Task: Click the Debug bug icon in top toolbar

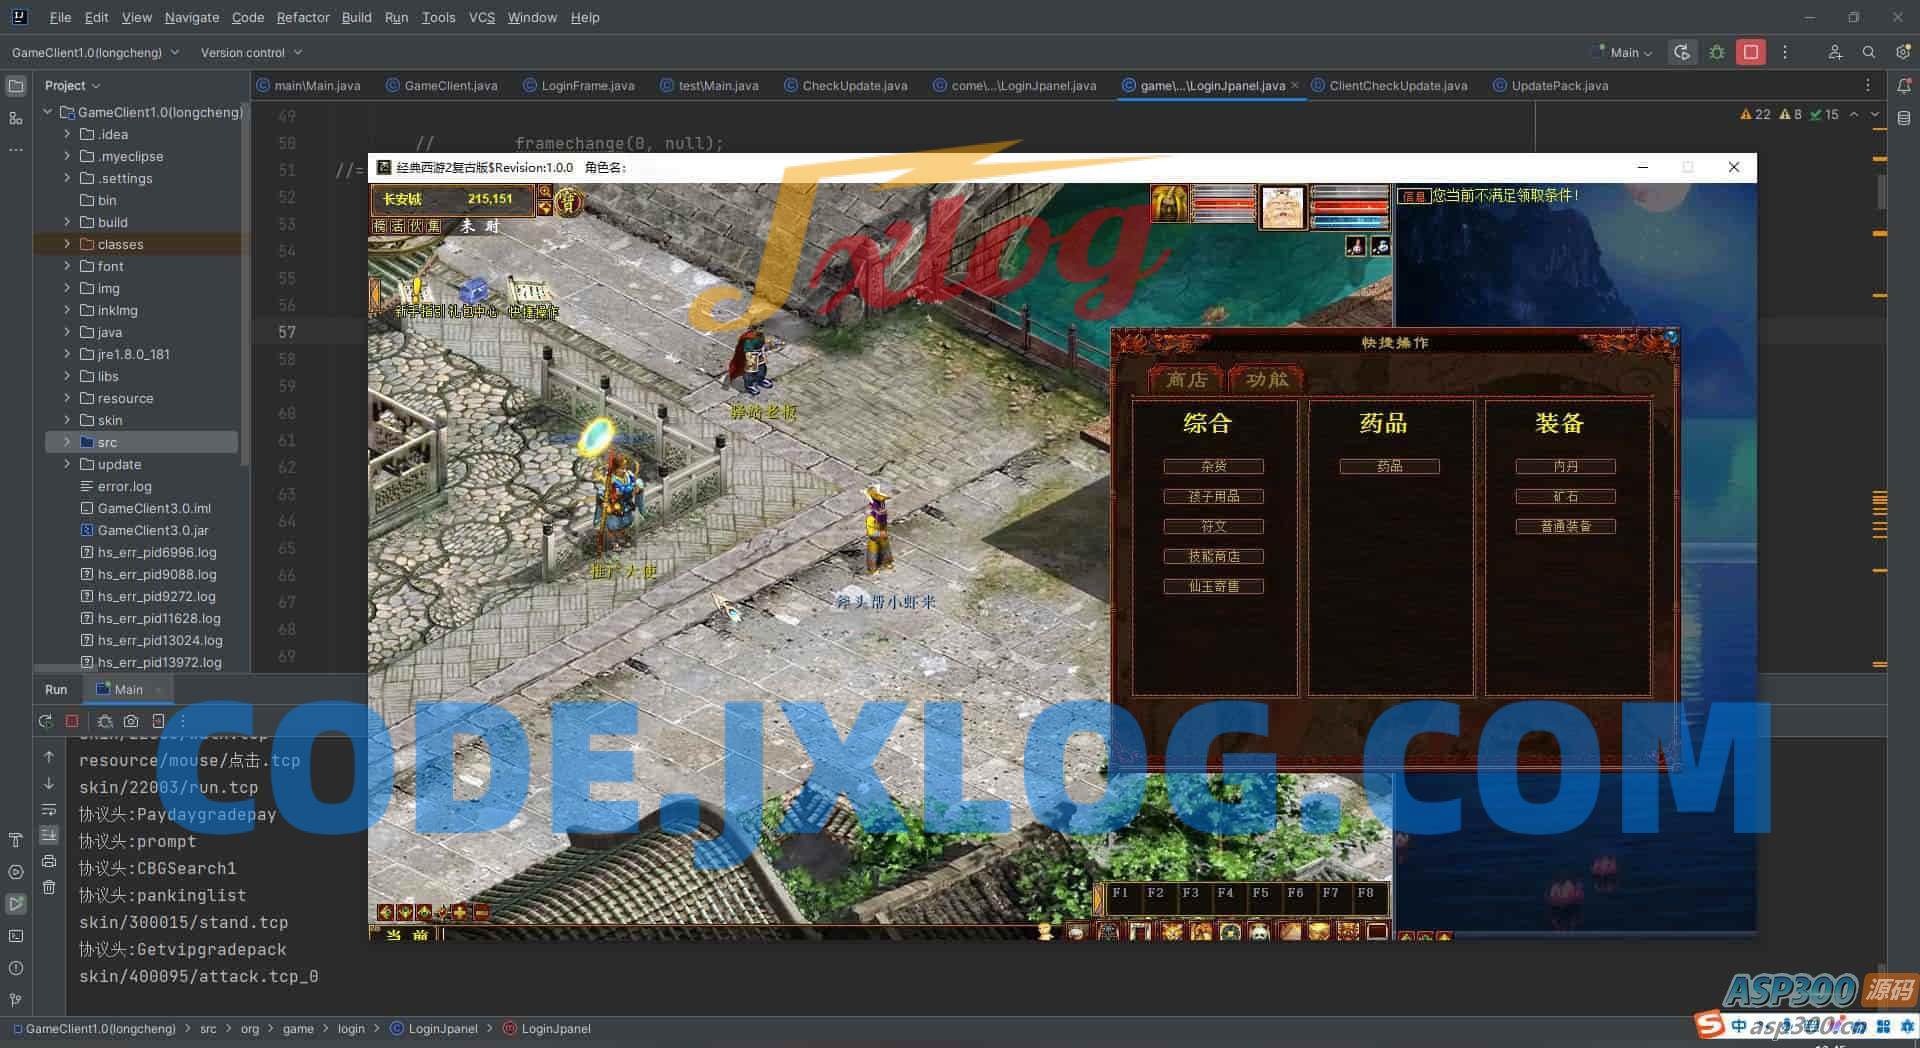Action: 1717,52
